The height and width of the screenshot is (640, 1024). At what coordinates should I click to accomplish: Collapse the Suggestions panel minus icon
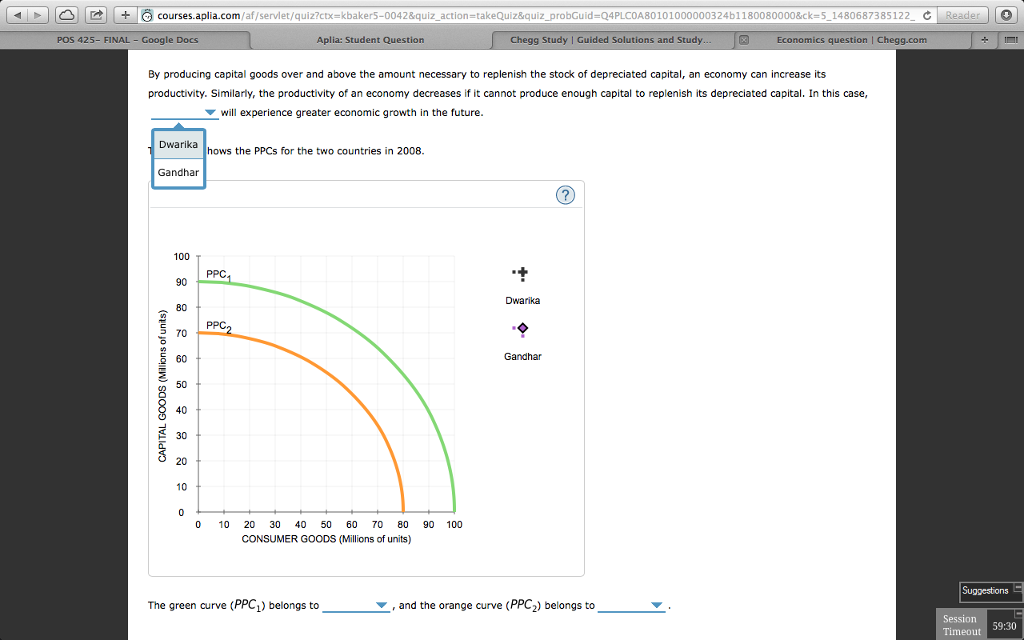point(1017,588)
